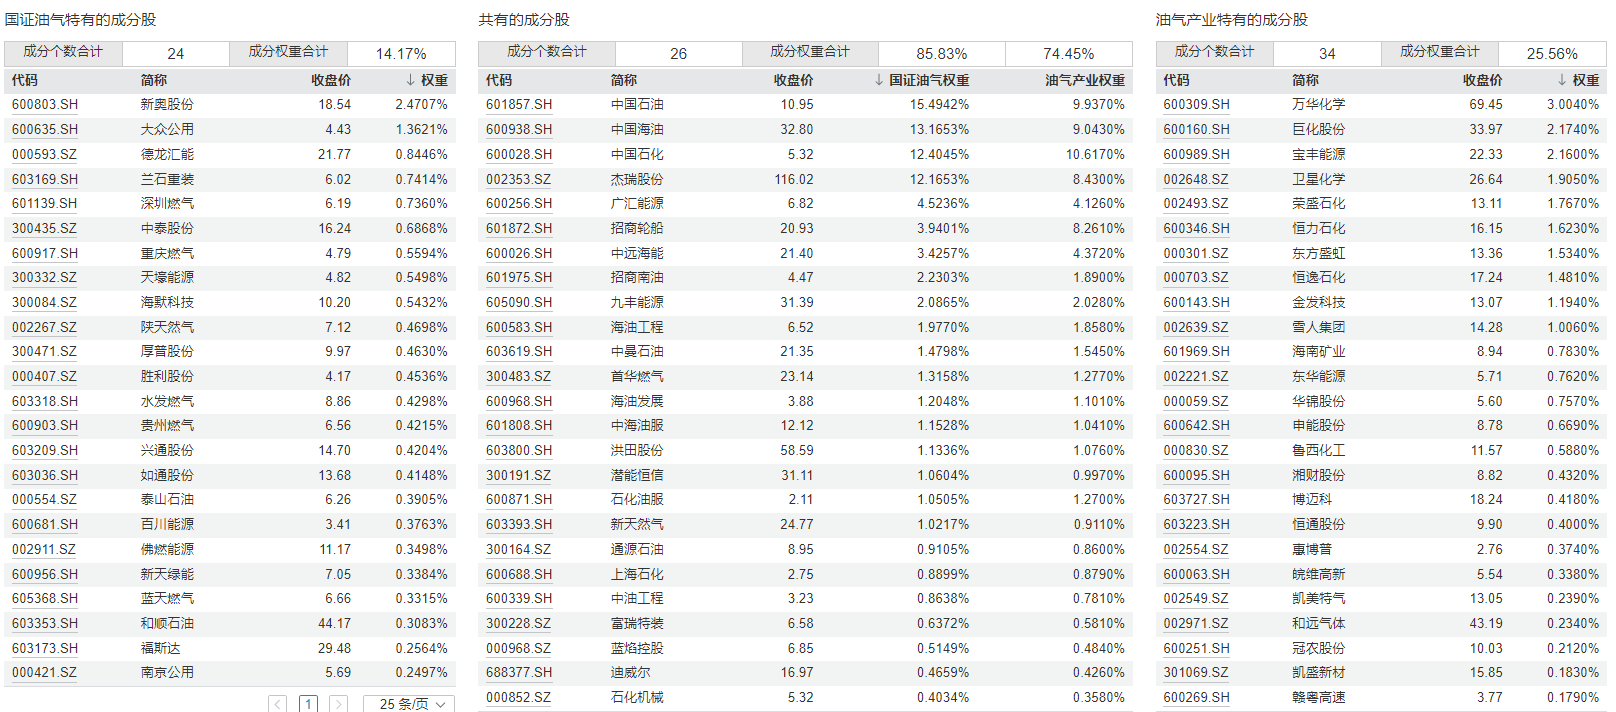Image resolution: width=1616 pixels, height=712 pixels.
Task: Open the 25 条/页 page size dropdown
Action: pos(409,704)
